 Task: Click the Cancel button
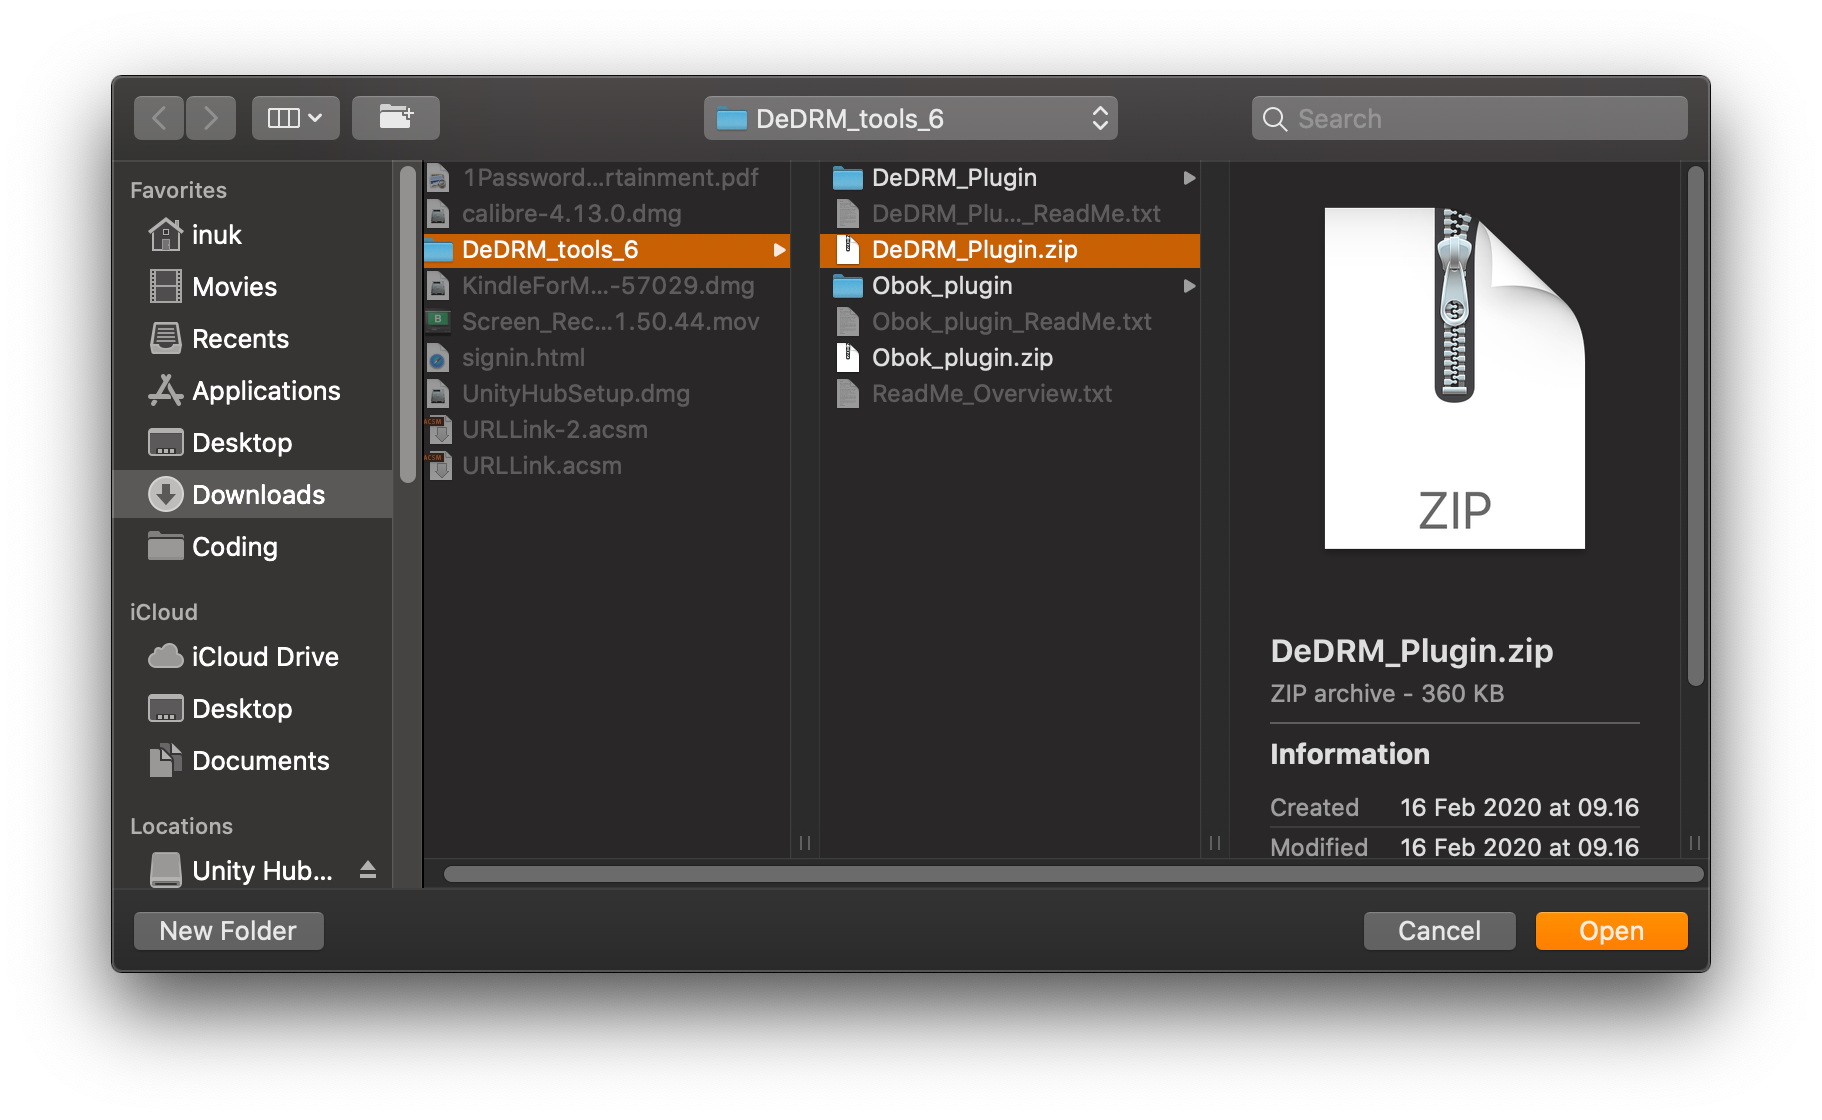click(1439, 931)
